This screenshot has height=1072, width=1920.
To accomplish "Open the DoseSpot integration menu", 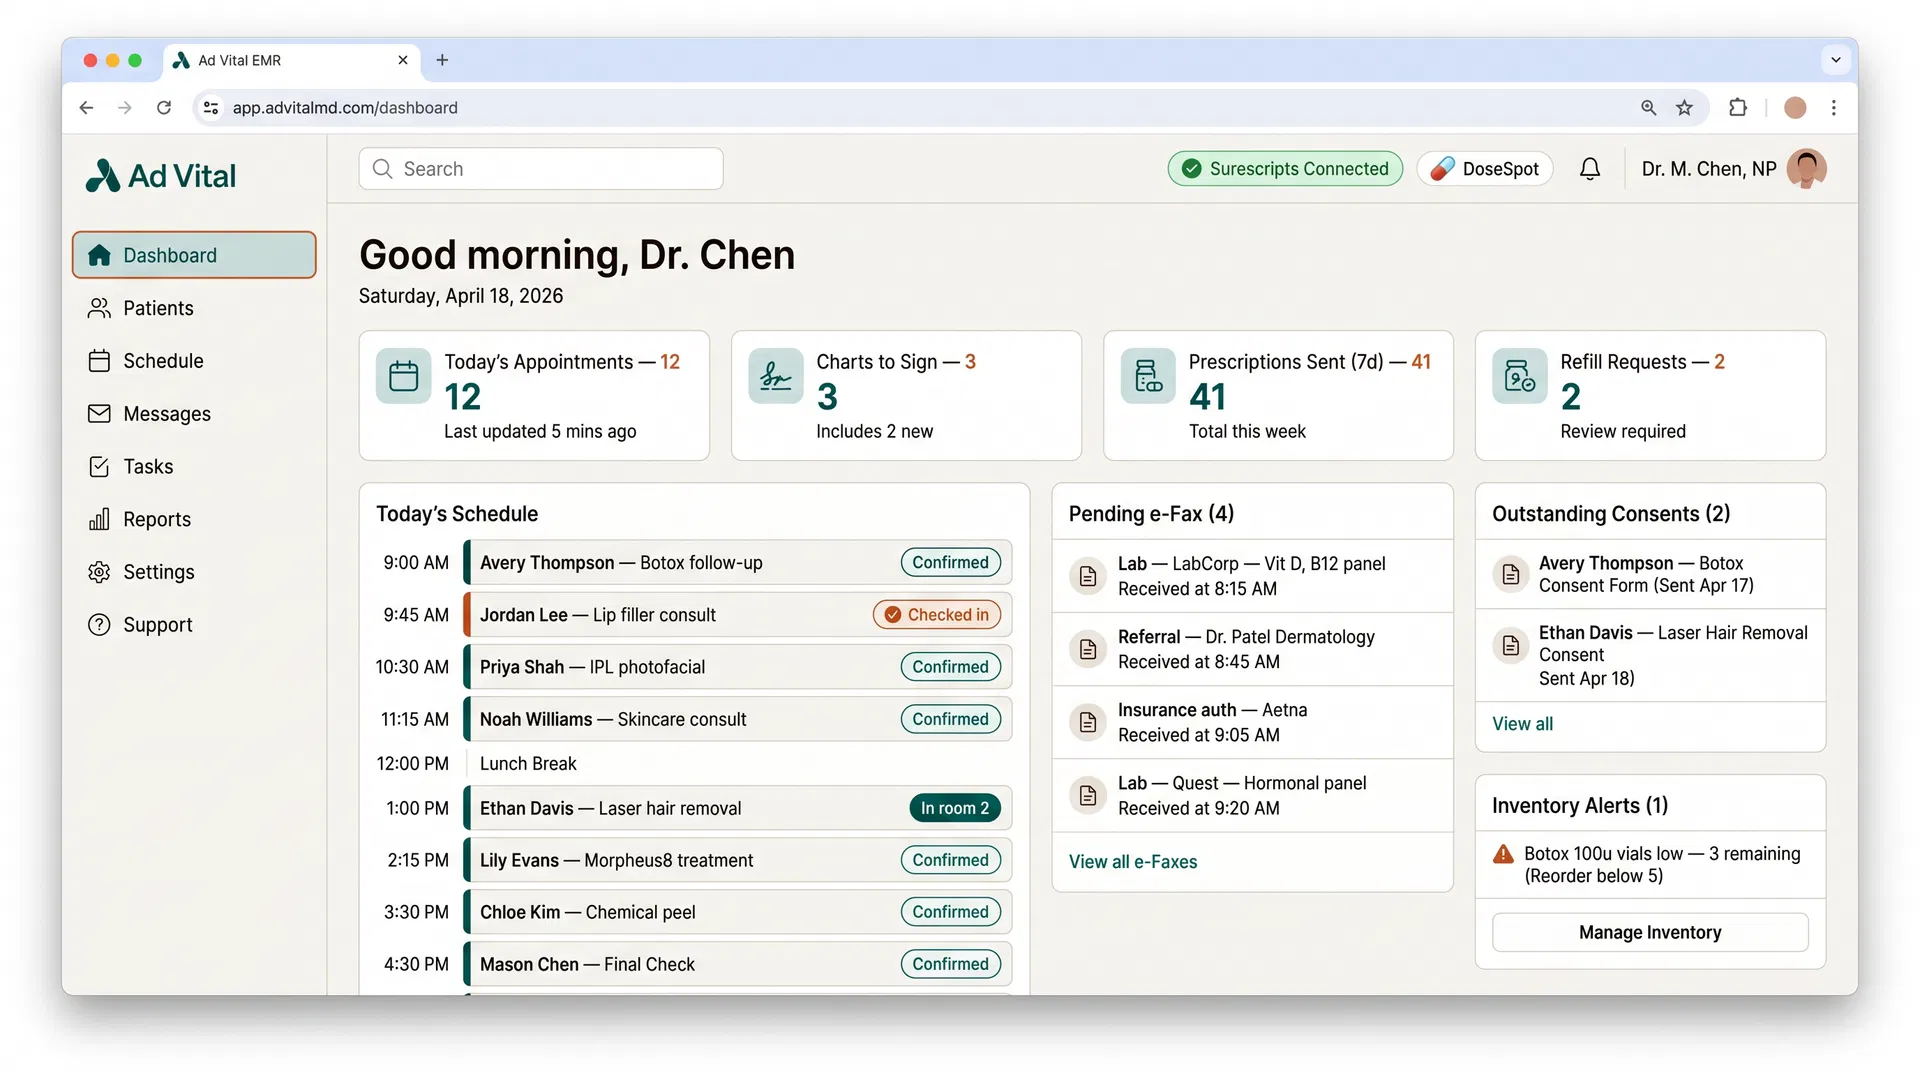I will pos(1484,168).
